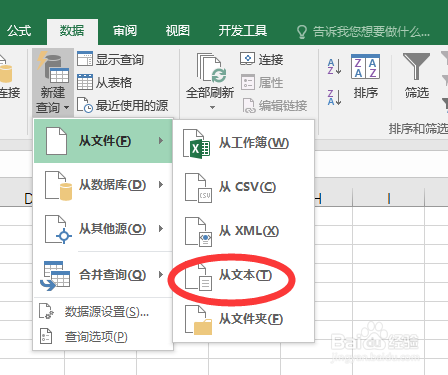Open the 开发工具 tab
448x375 pixels.
coord(243,31)
